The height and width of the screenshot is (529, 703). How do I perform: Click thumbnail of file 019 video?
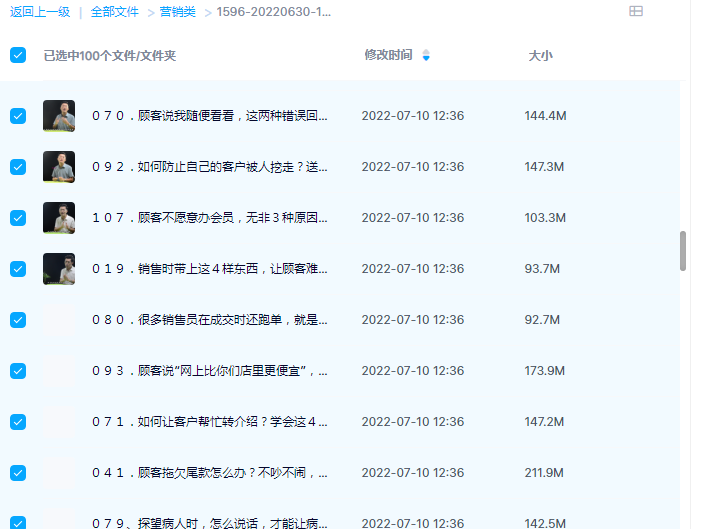pos(59,269)
